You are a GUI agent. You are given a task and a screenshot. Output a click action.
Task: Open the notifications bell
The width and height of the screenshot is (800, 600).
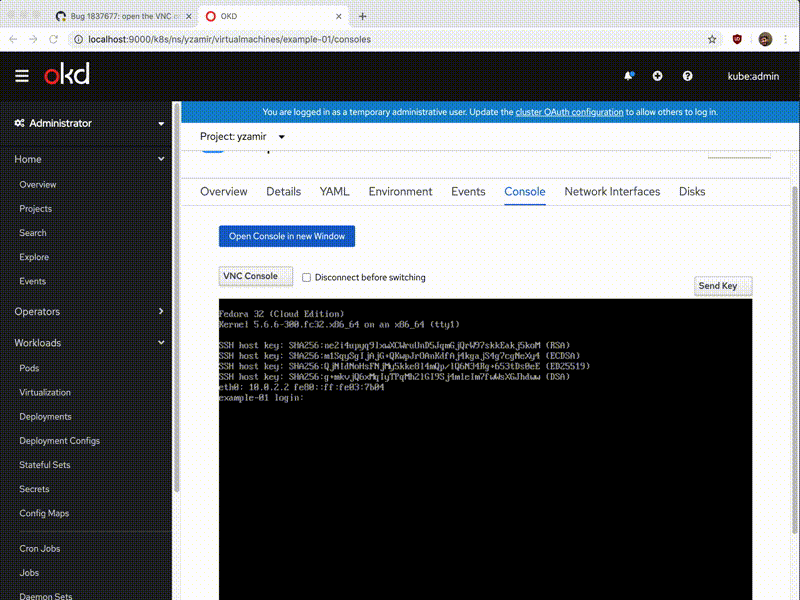(x=629, y=76)
